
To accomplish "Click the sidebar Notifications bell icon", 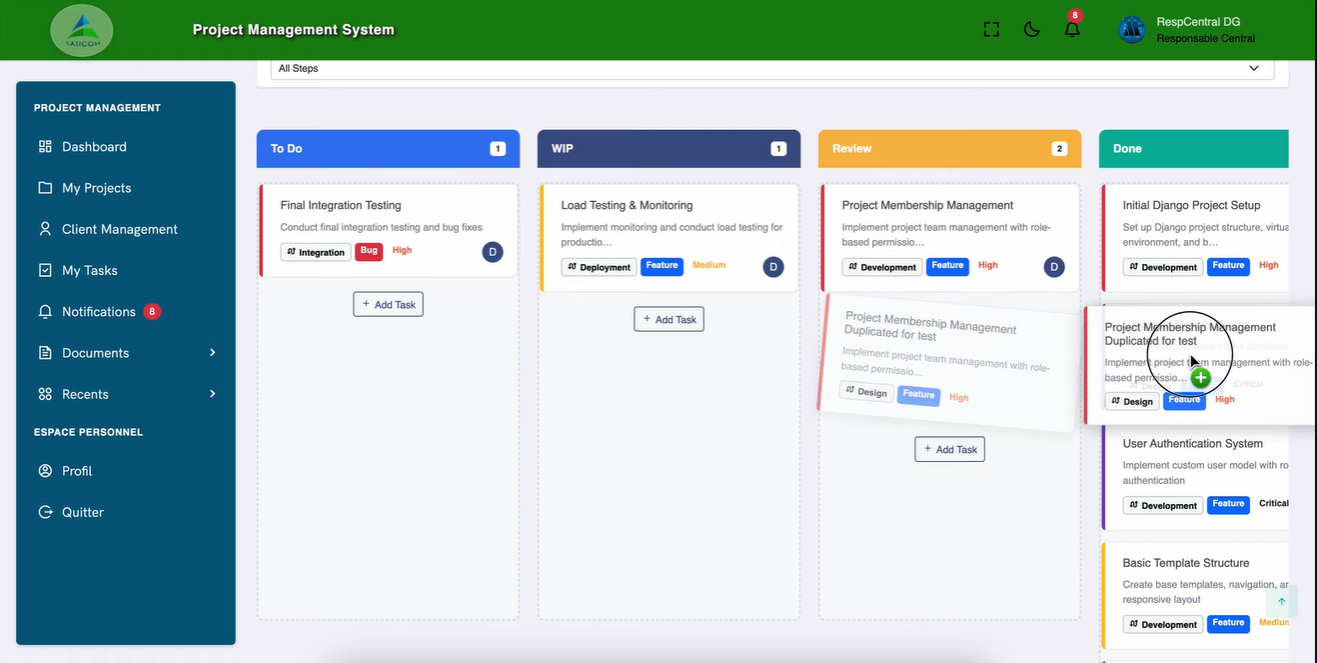I will click(x=45, y=312).
